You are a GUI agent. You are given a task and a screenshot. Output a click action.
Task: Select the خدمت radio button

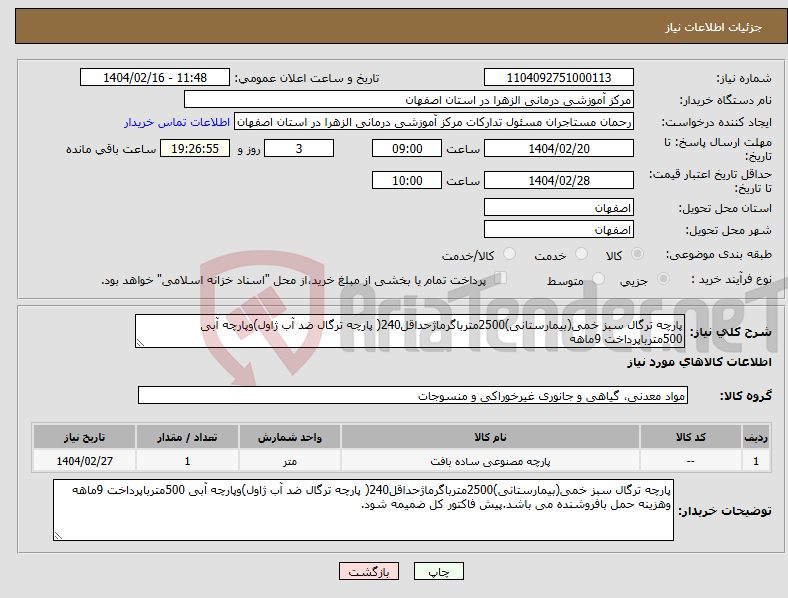point(581,254)
